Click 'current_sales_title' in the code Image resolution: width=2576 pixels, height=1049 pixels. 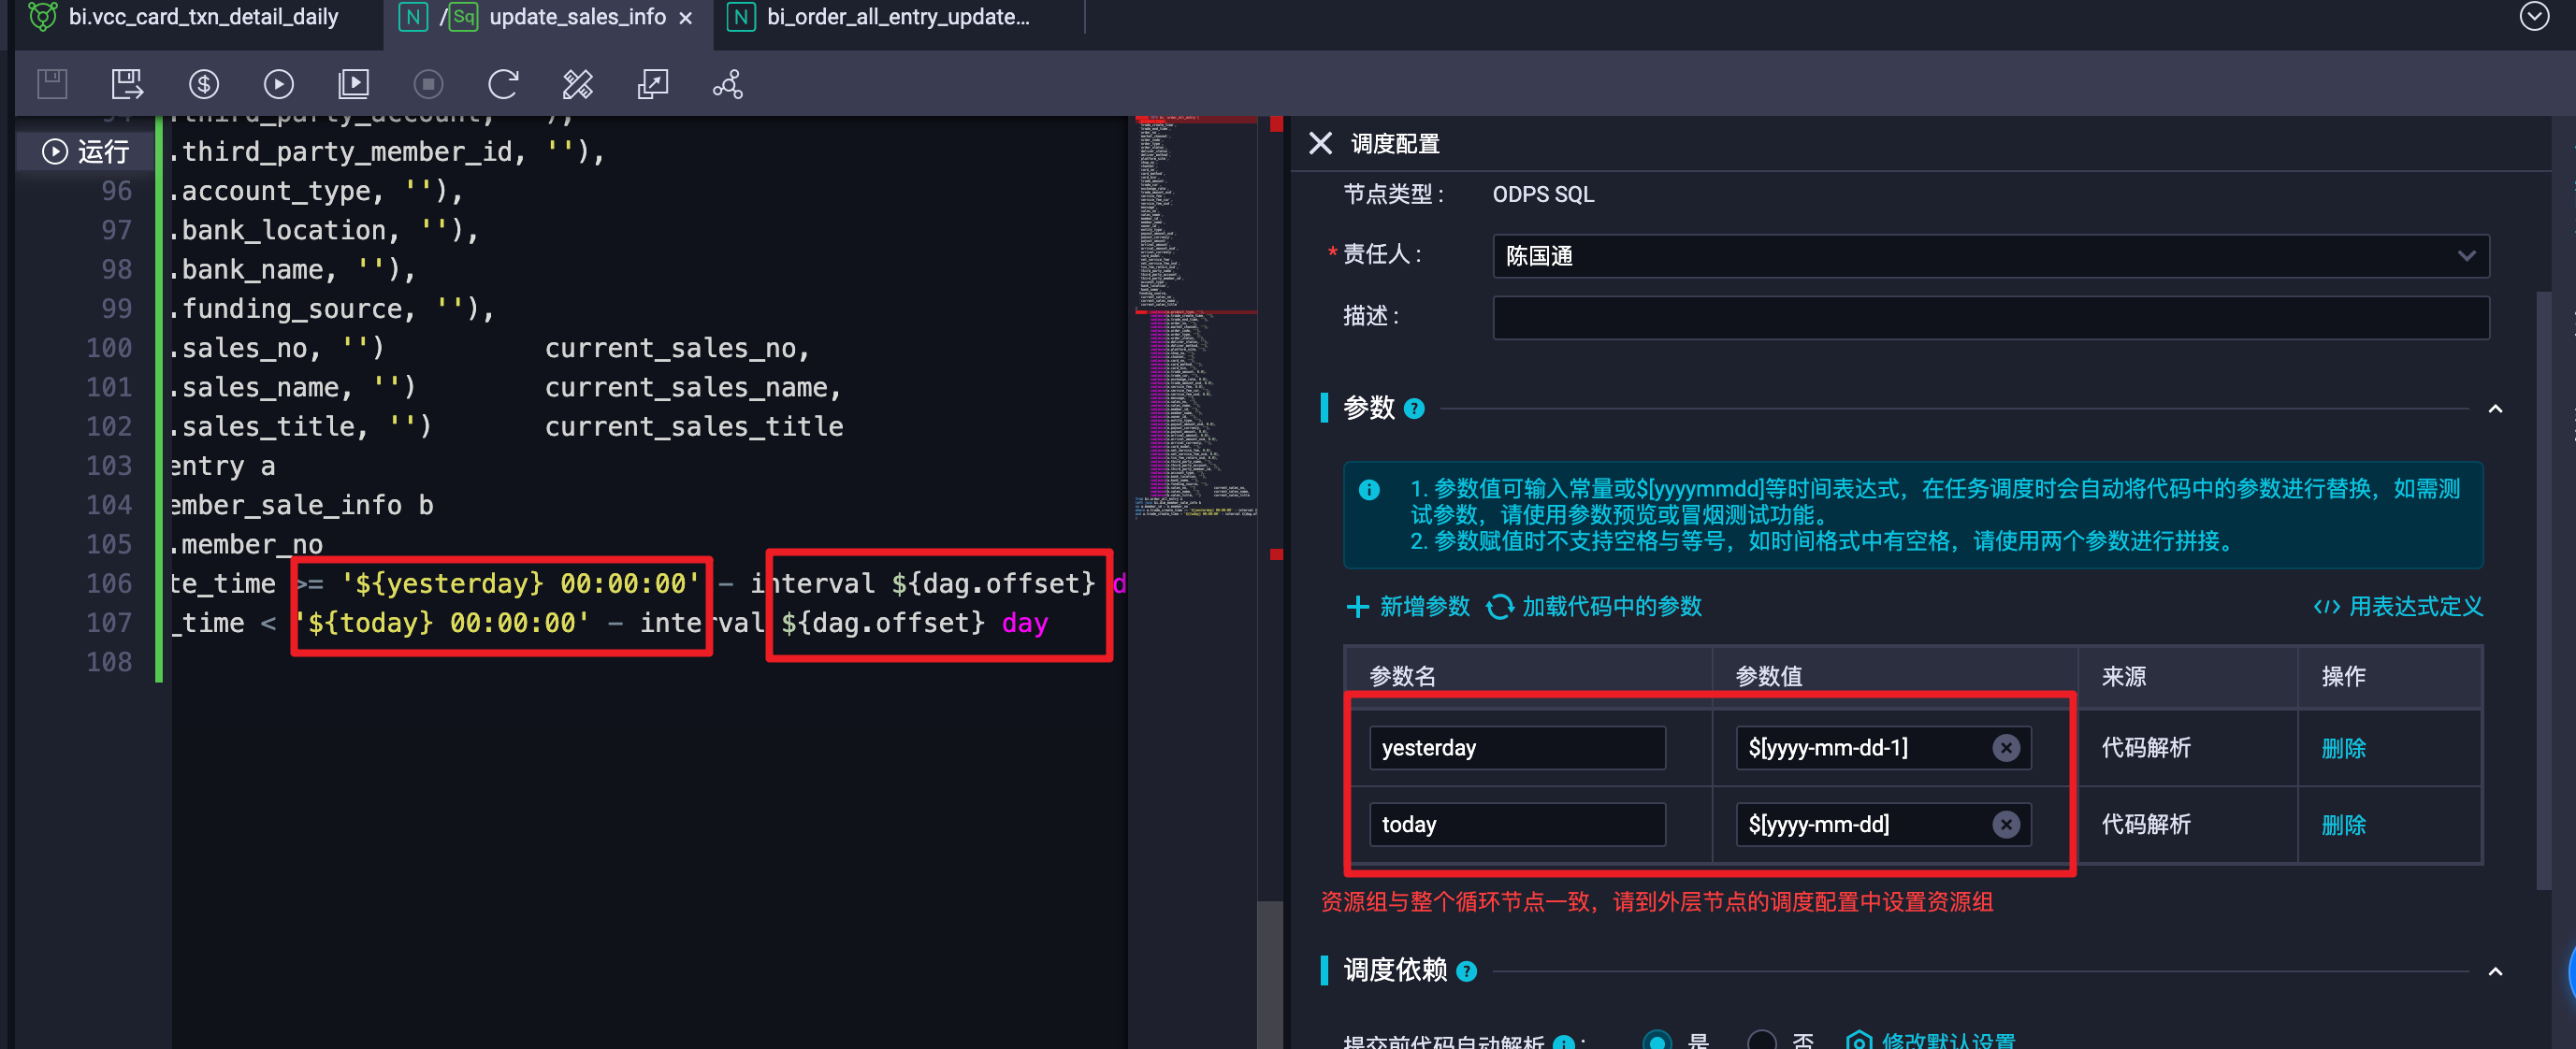[694, 426]
